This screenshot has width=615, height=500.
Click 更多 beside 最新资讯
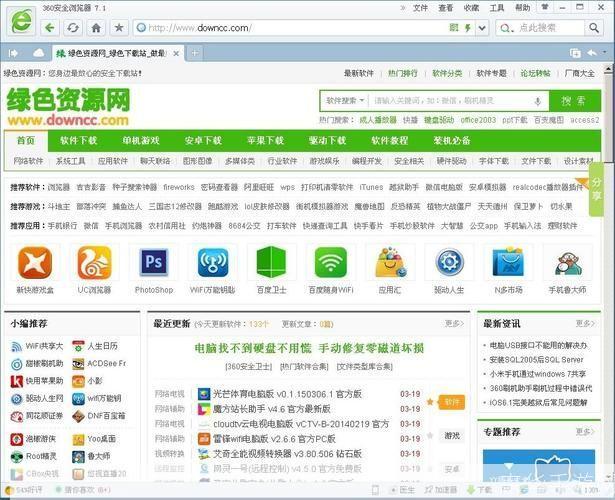coord(586,324)
